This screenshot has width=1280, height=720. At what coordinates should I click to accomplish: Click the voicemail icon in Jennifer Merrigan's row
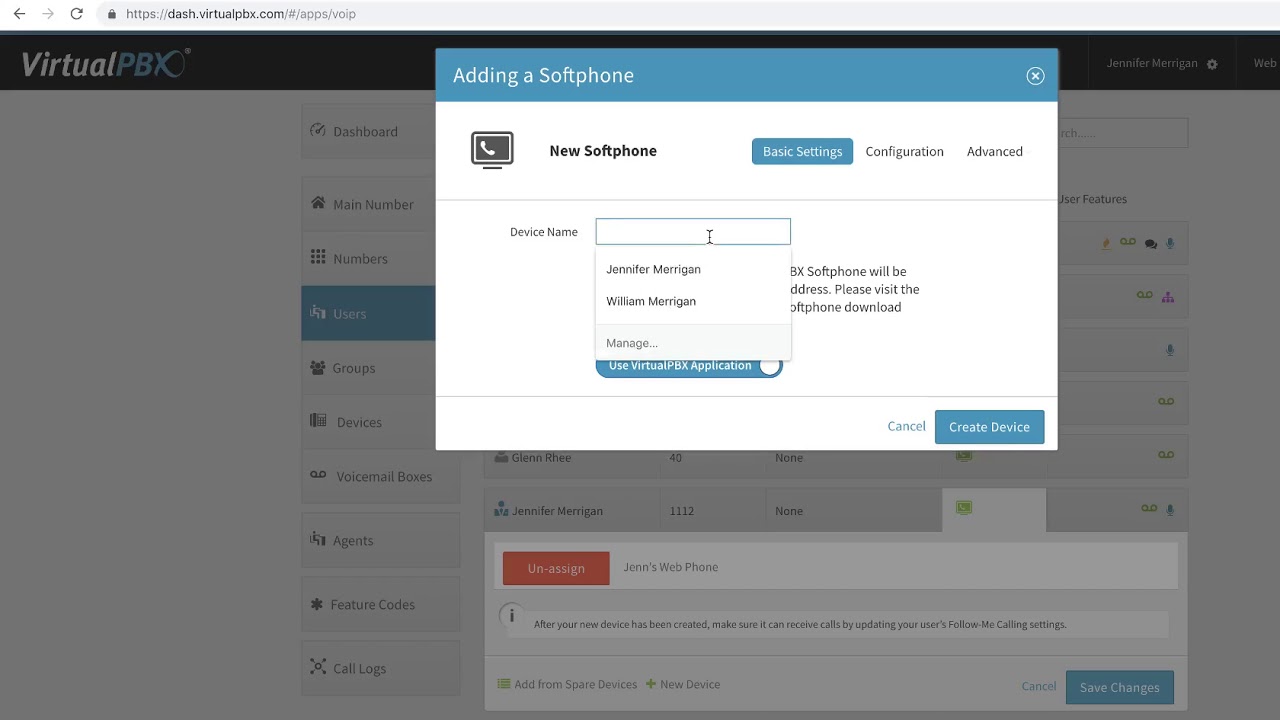click(1149, 509)
